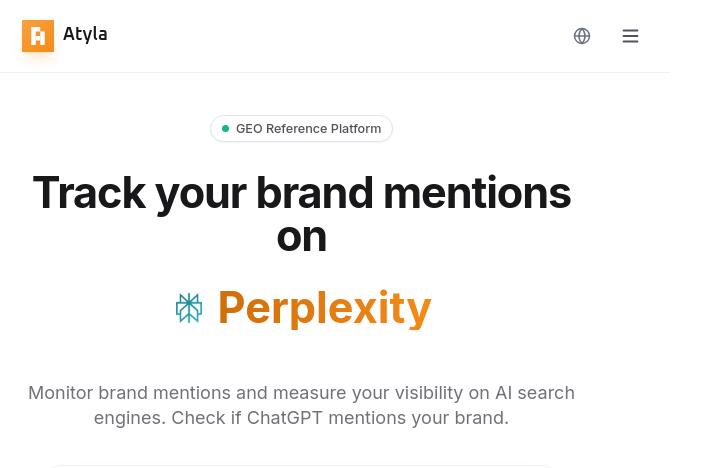Click the word "brand" in the main headline
Screen dimensions: 702x468
314,193
